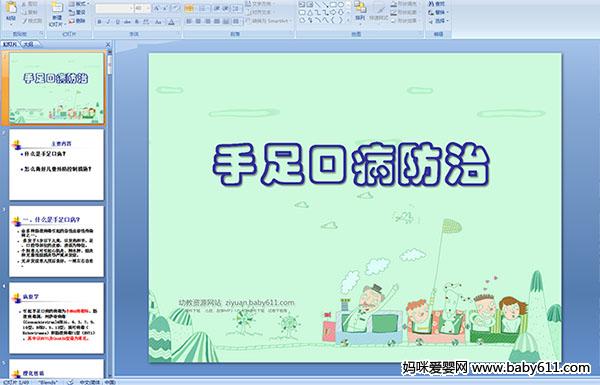The height and width of the screenshot is (385, 600).
Task: Toggle the highlighted bullets list button
Action: [189, 8]
